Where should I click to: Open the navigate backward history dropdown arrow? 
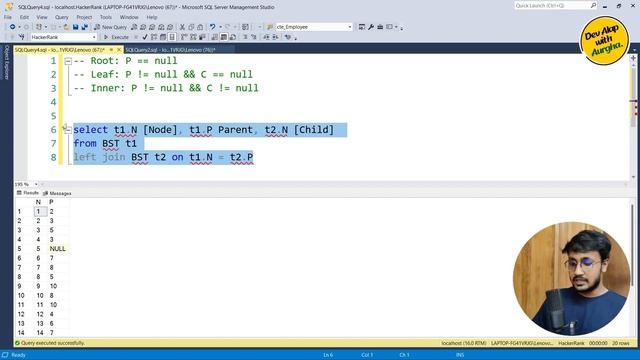(x=19, y=27)
